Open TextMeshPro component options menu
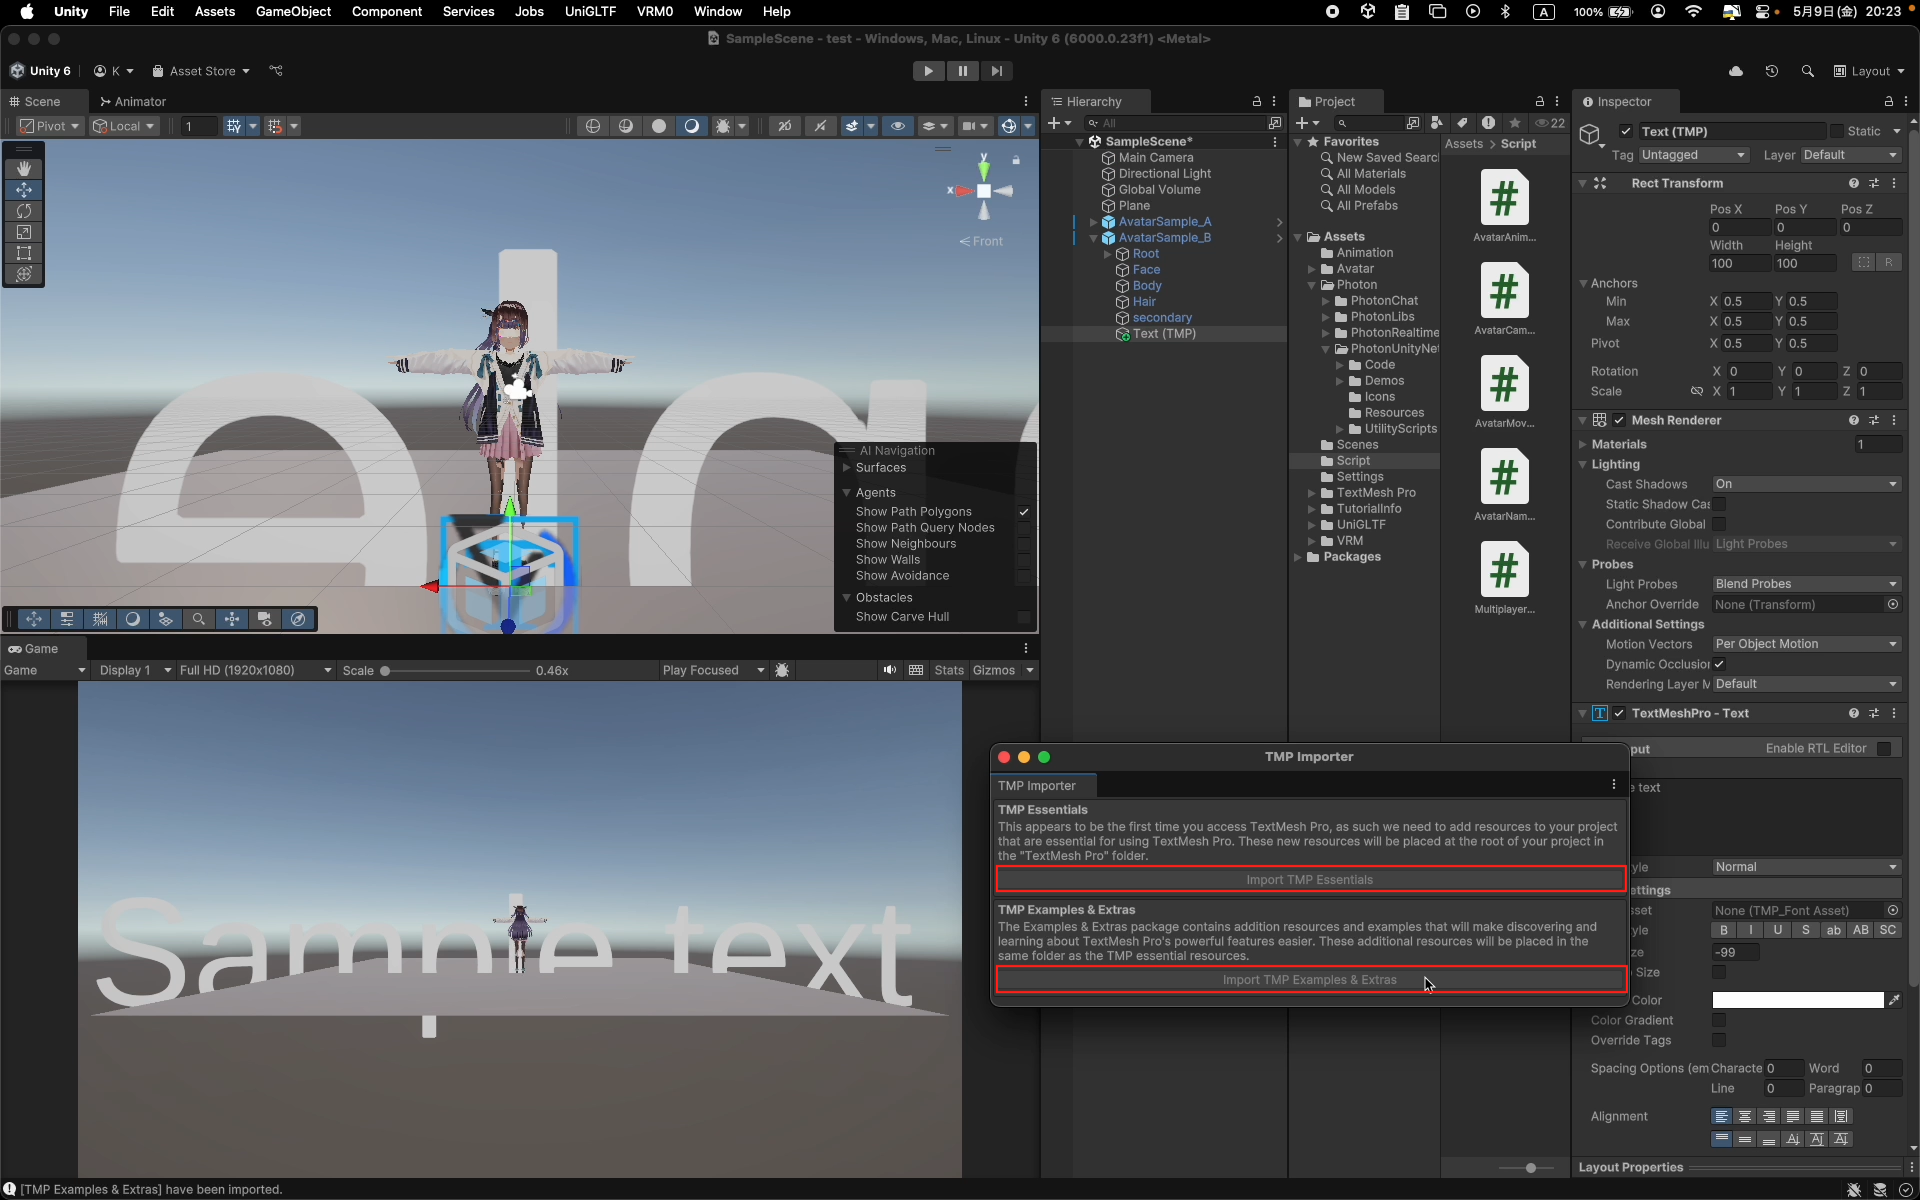Screen dimensions: 1920x1200 click(1894, 713)
